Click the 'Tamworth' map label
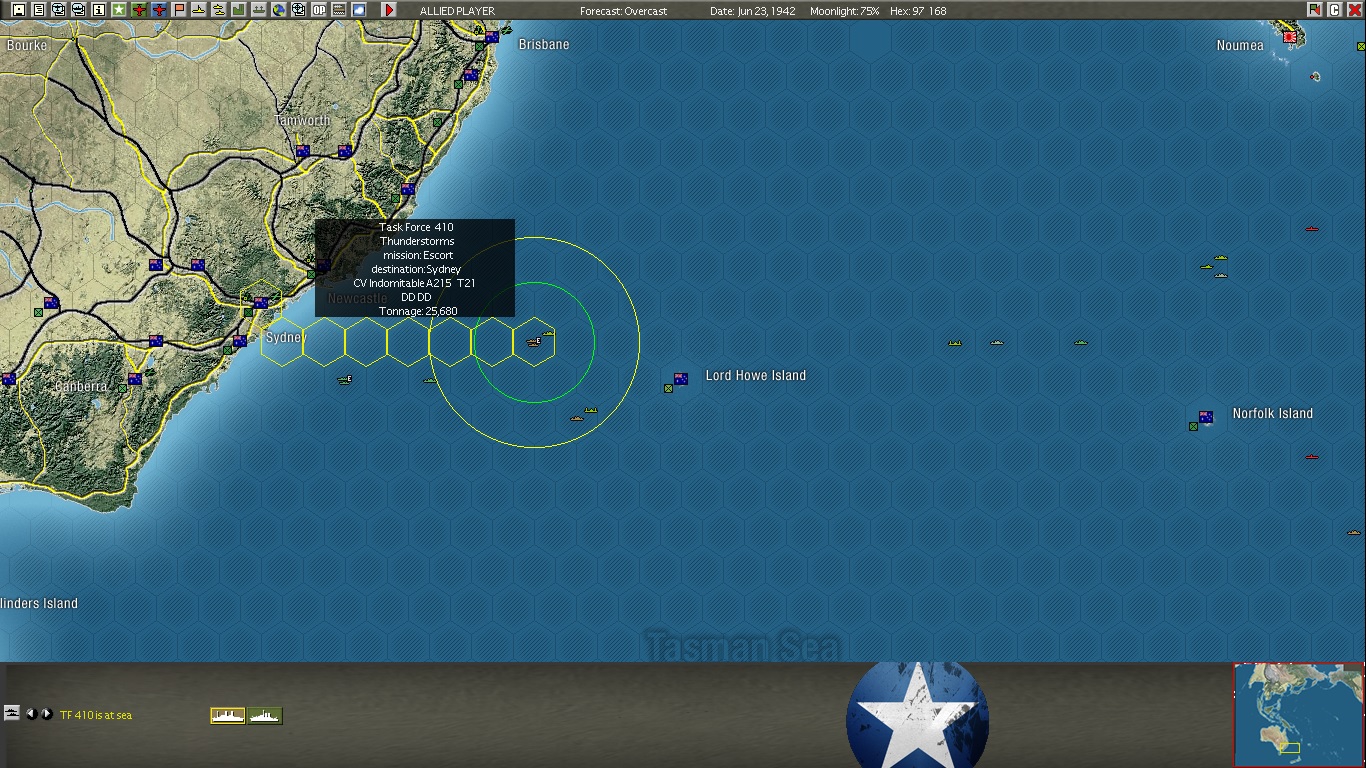1366x768 pixels. 302,121
